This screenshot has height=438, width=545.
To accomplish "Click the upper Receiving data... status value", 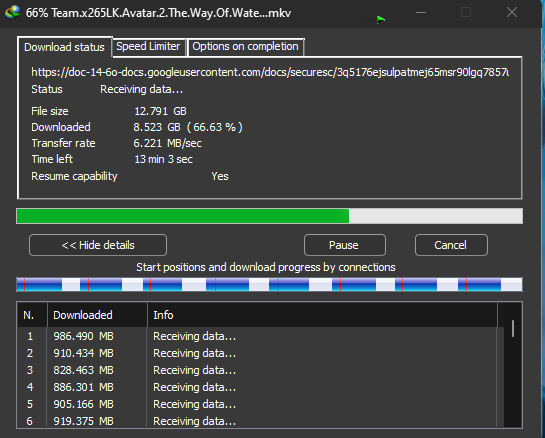I will point(141,89).
